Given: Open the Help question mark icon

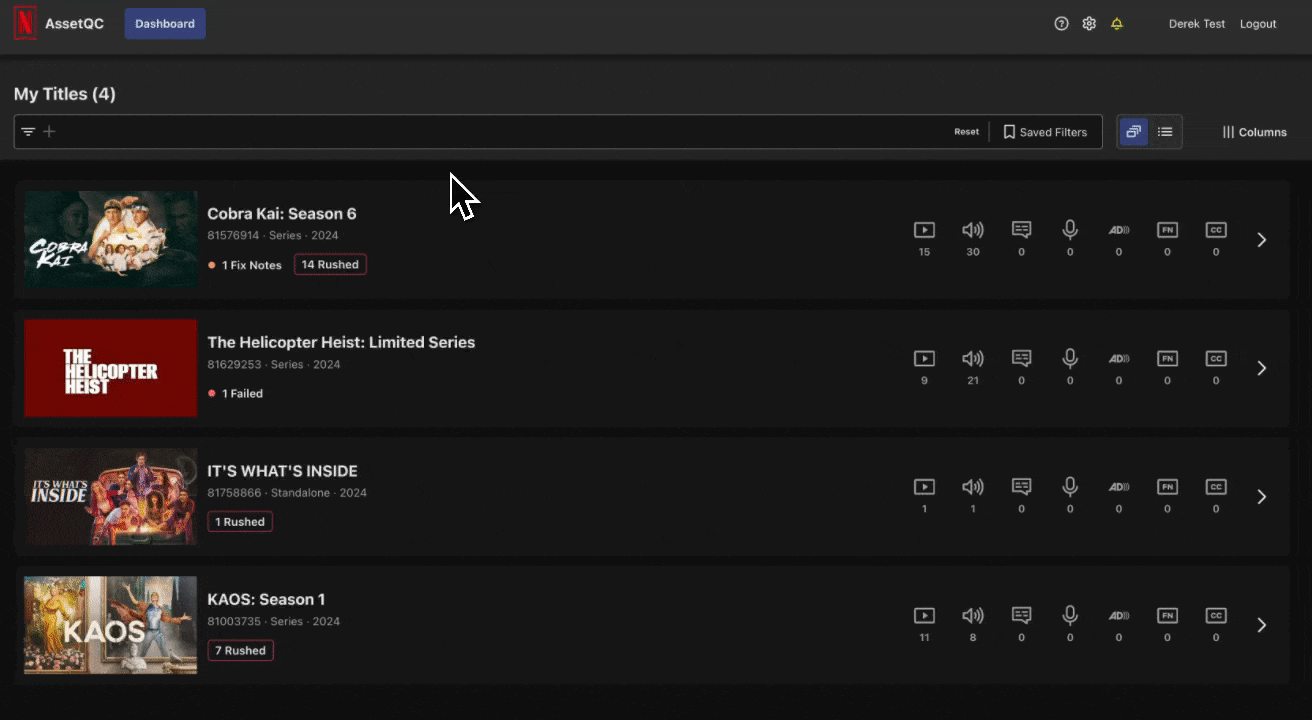Looking at the screenshot, I should (x=1062, y=24).
